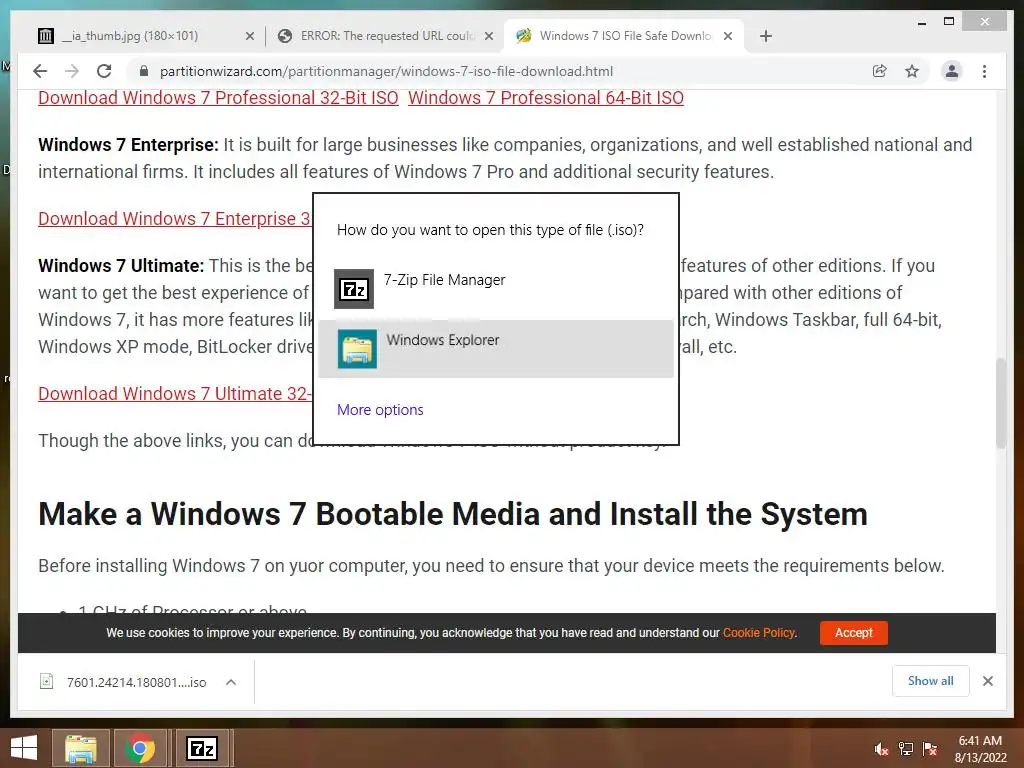
Task: Open a new browser tab
Action: point(766,37)
